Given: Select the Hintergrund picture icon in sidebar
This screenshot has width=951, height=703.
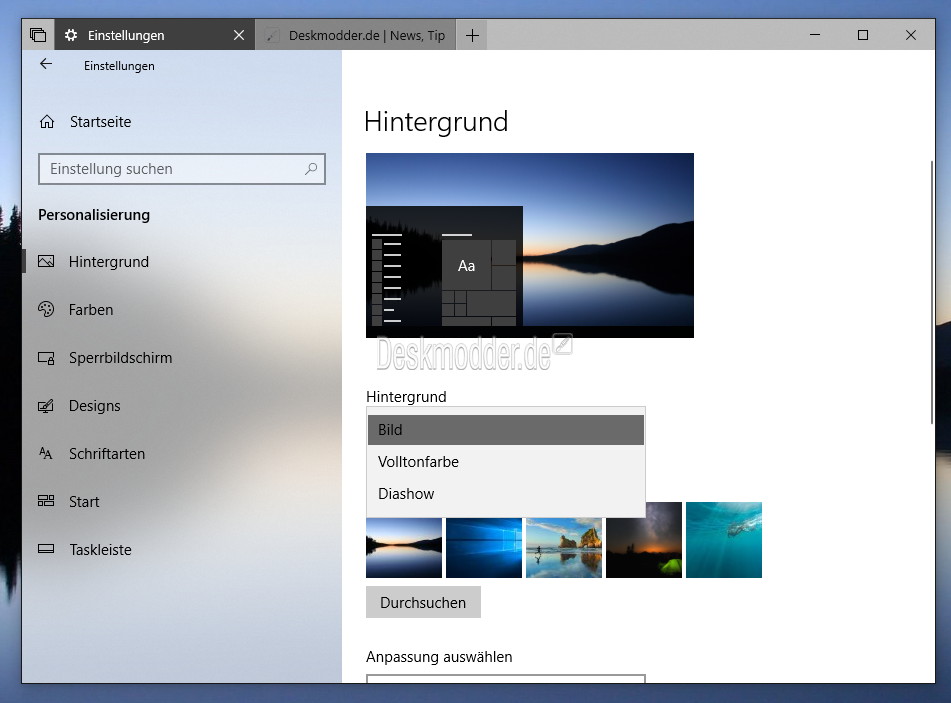Looking at the screenshot, I should pyautogui.click(x=46, y=261).
